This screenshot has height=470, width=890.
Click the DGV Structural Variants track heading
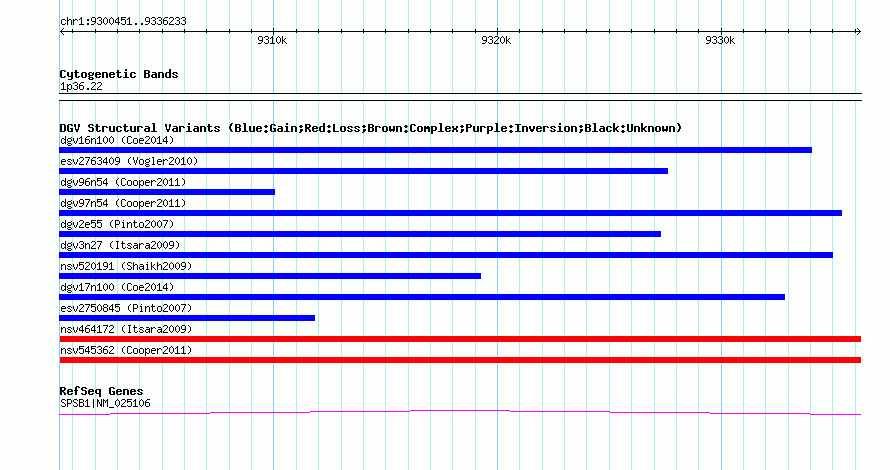tap(371, 128)
